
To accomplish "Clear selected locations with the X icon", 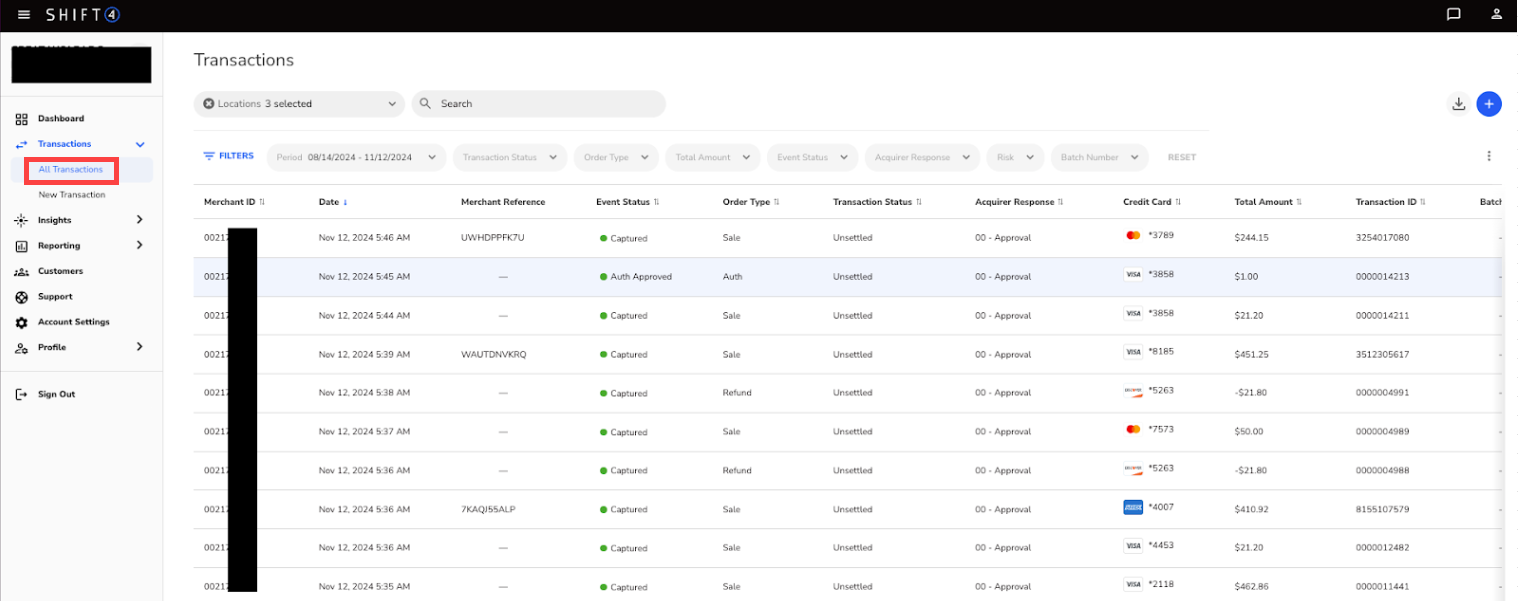I will [209, 104].
